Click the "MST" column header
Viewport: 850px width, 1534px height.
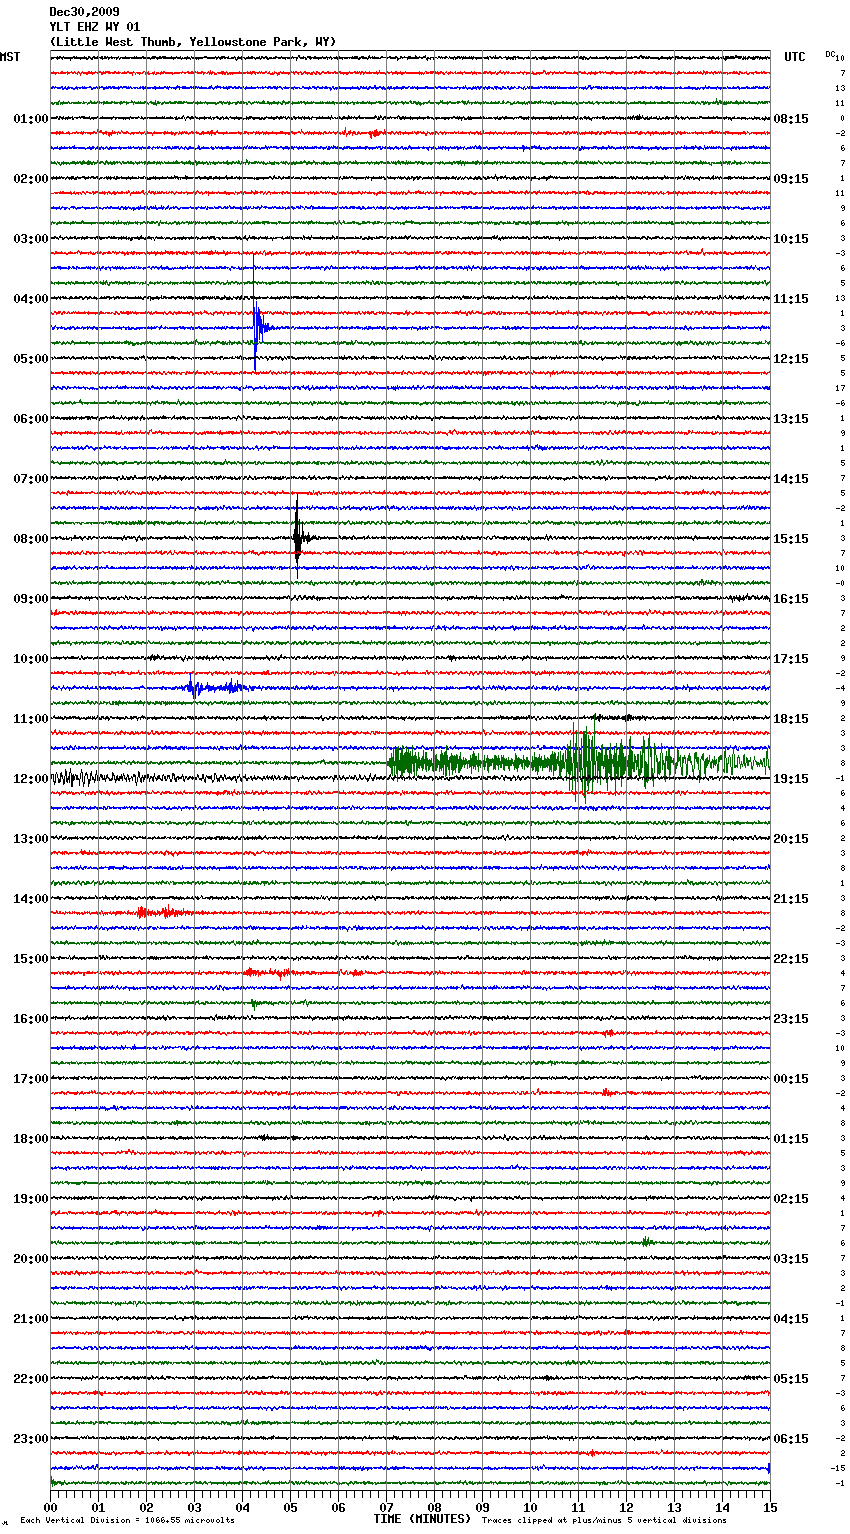tap(10, 57)
